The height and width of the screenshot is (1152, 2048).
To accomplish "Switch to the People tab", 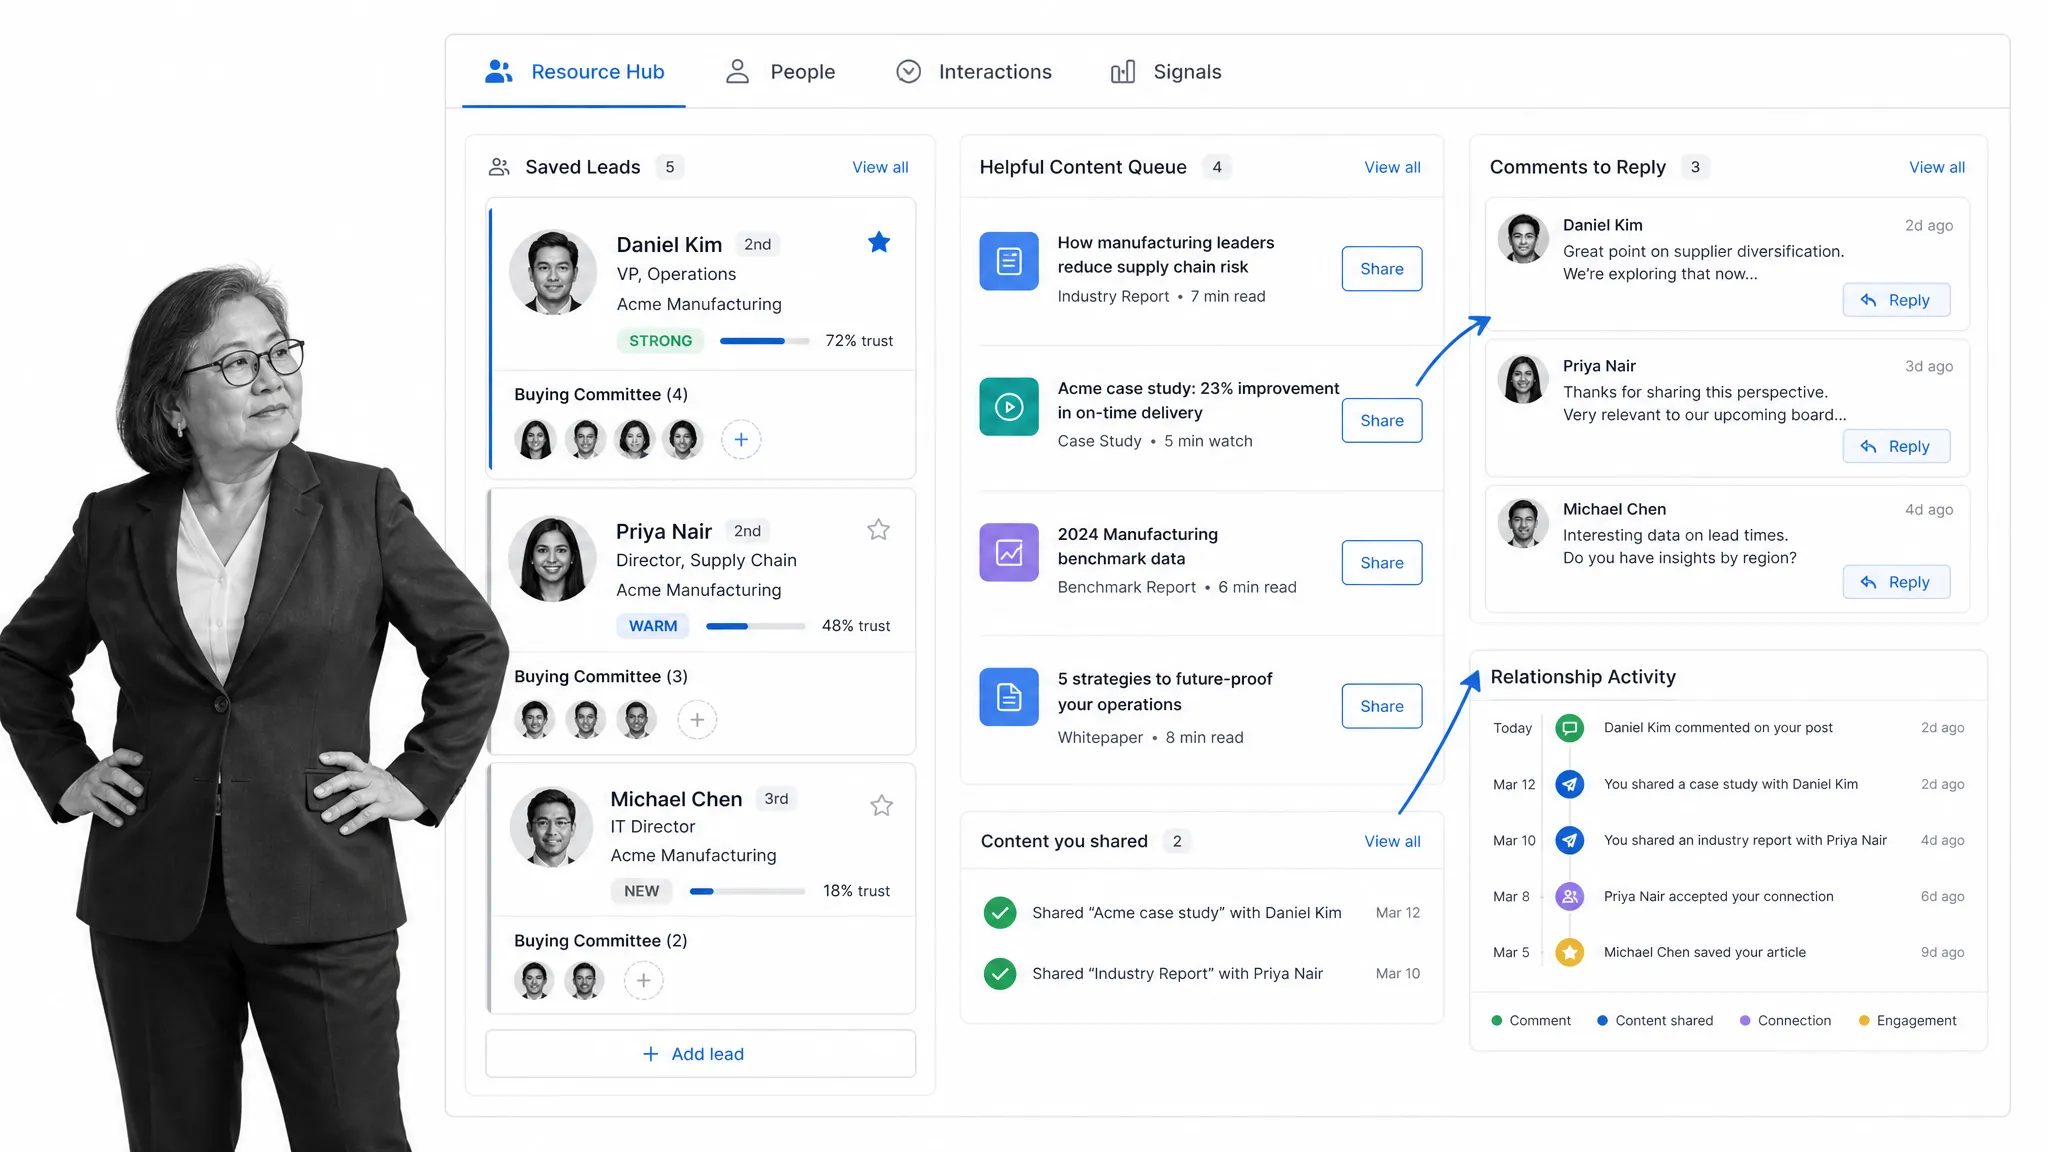I will point(780,72).
